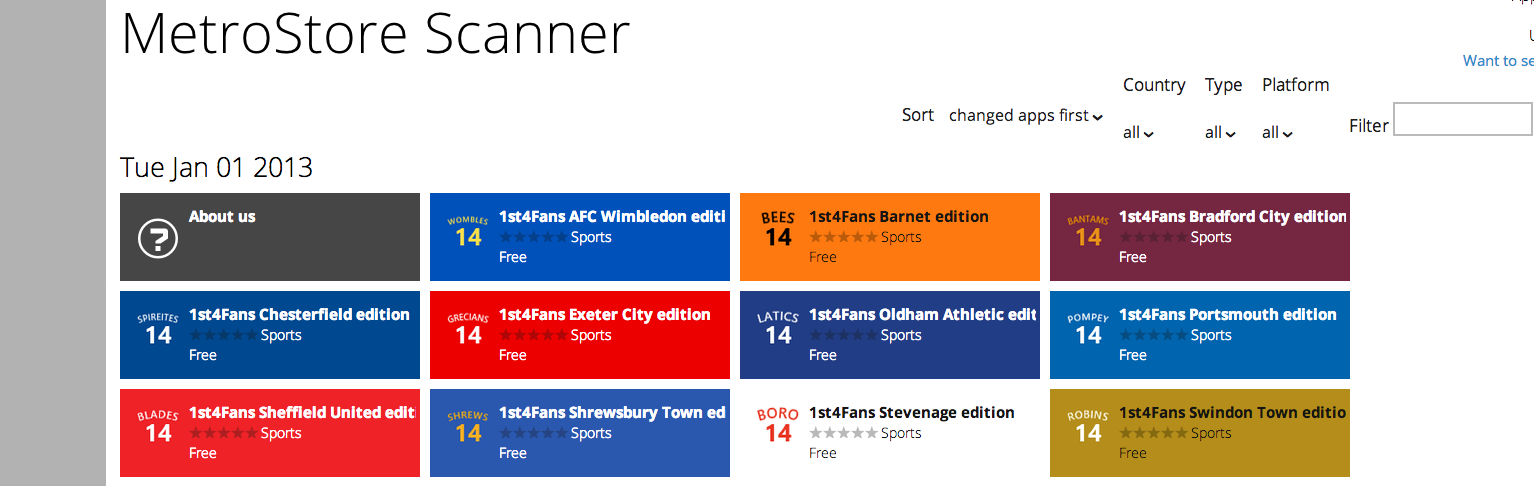
Task: Click into the Filter text field
Action: 1462,119
